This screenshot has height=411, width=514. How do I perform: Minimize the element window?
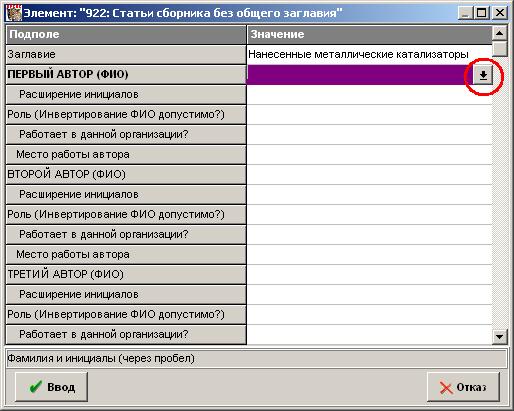point(466,13)
